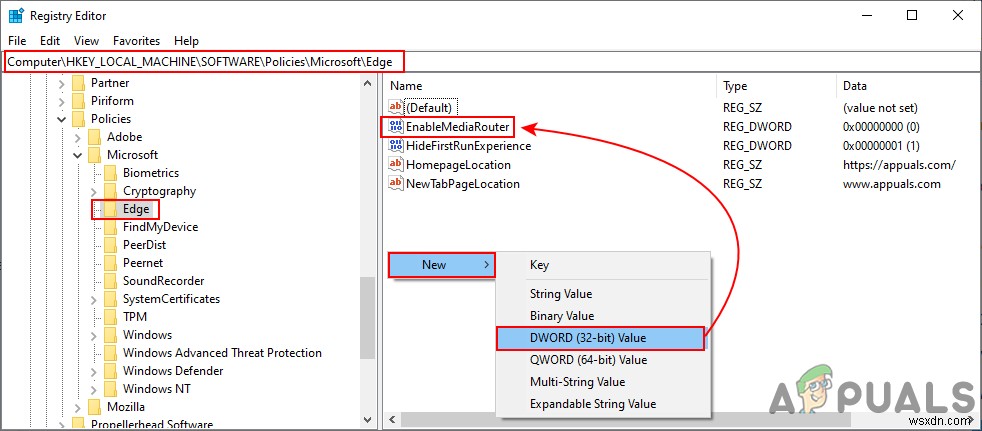Click the Mozilla folder icon
Viewport: 982px width, 431px height.
click(94, 407)
